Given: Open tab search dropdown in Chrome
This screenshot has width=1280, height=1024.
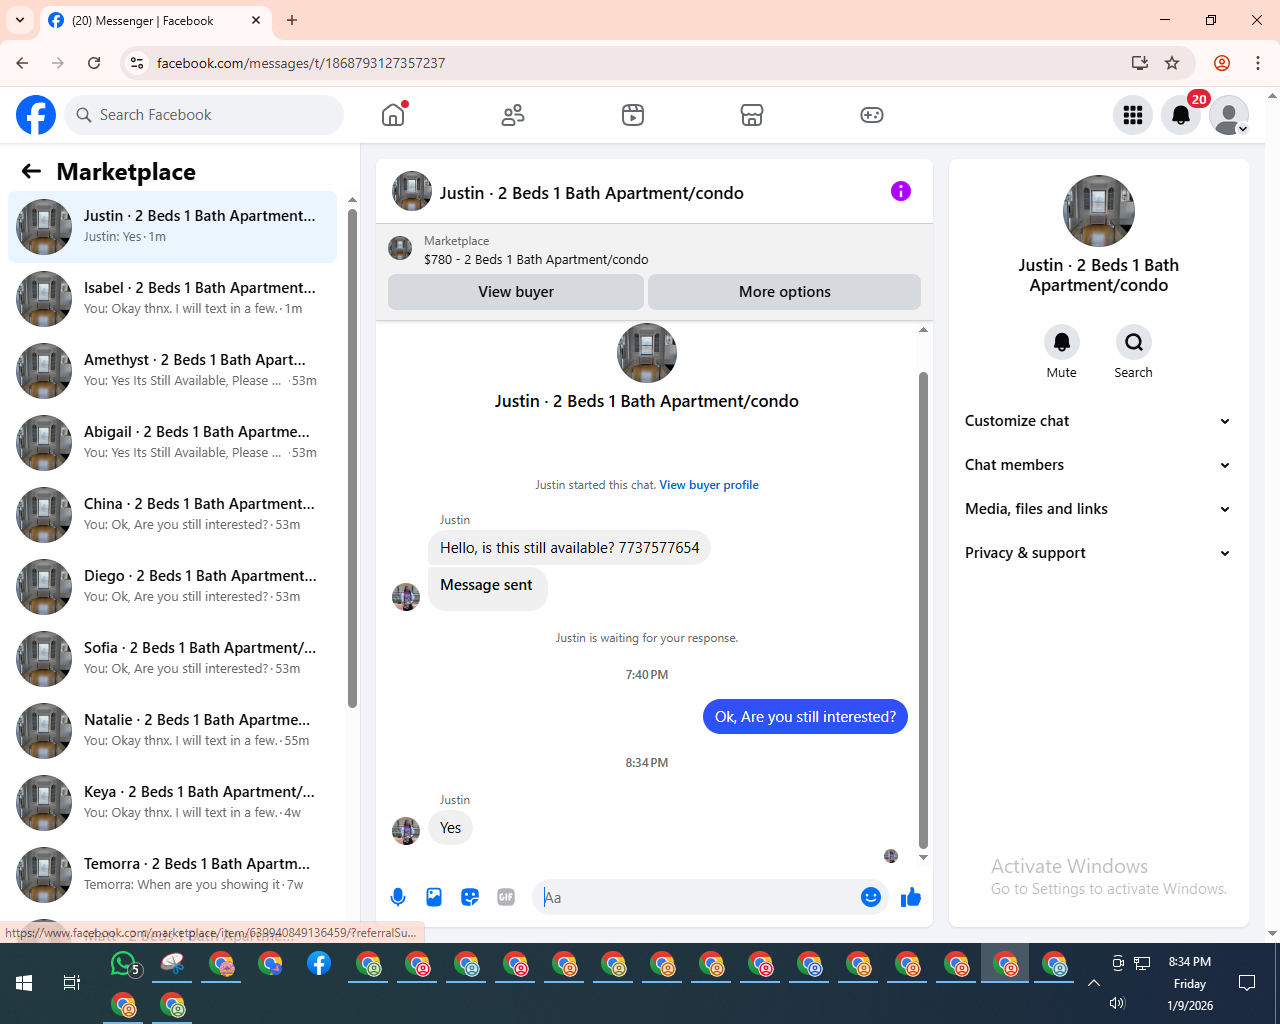Looking at the screenshot, I should [x=20, y=20].
